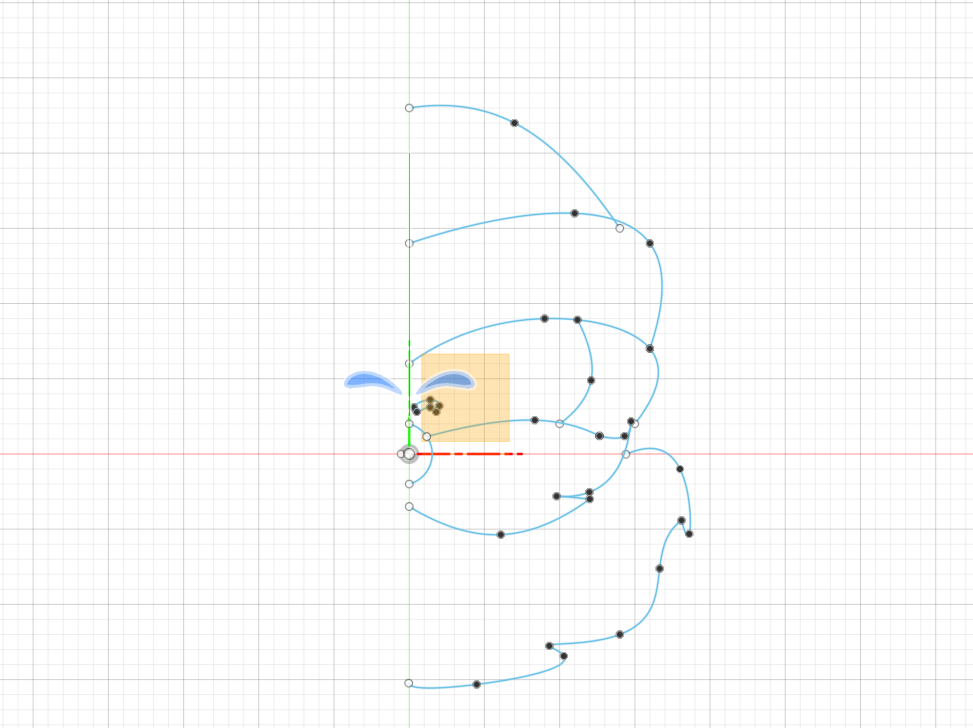Image resolution: width=973 pixels, height=728 pixels.
Task: Select the detached left leaf graphic
Action: click(x=371, y=380)
